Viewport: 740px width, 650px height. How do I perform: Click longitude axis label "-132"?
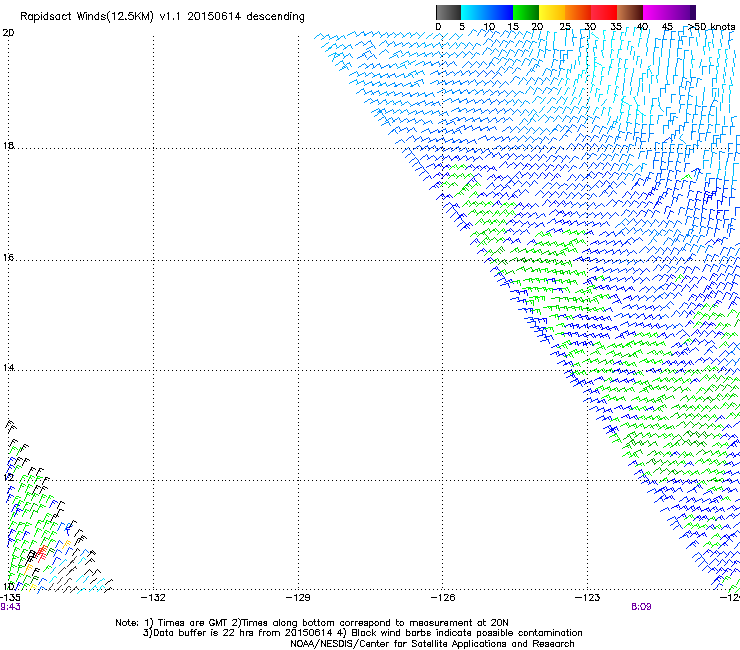(153, 598)
